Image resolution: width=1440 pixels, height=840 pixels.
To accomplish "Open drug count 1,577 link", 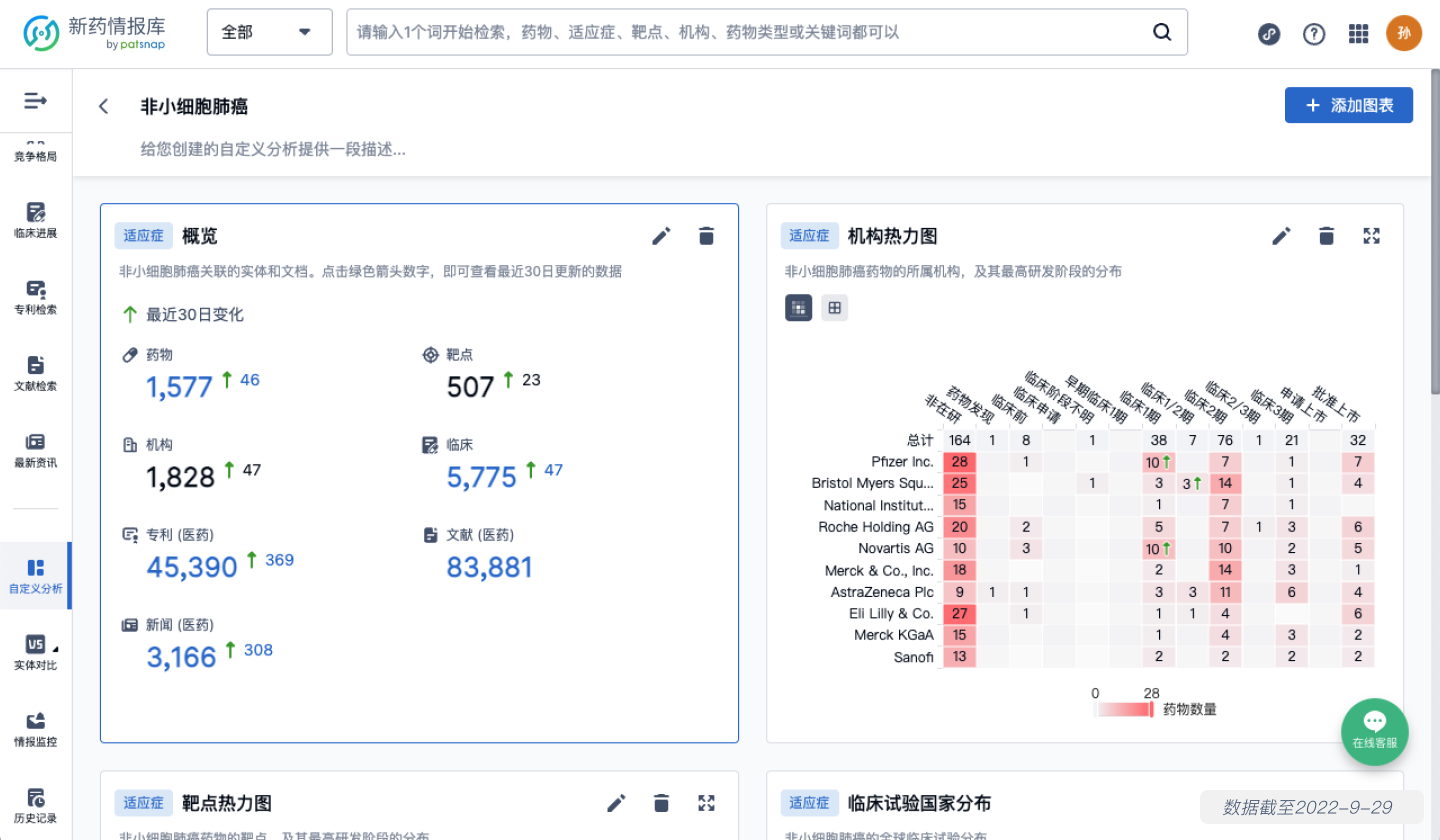I will pyautogui.click(x=180, y=387).
